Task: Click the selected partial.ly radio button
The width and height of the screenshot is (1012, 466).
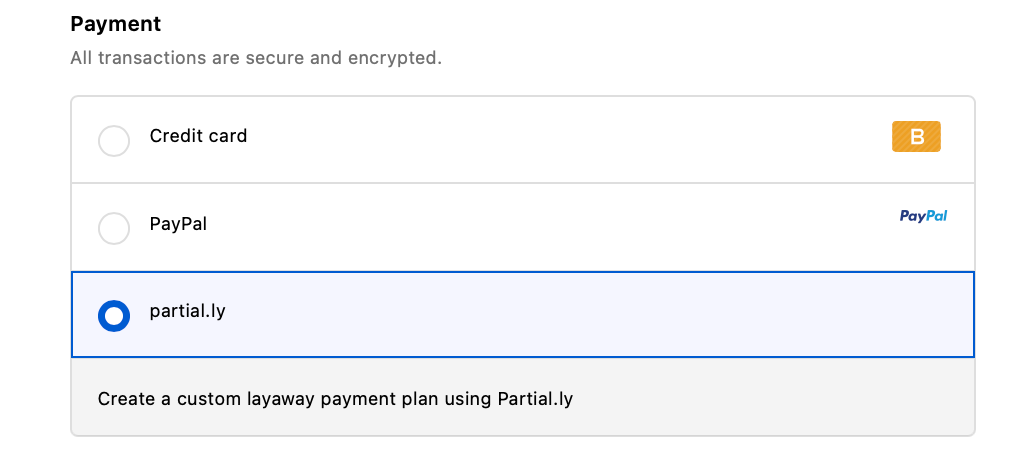Action: point(114,316)
